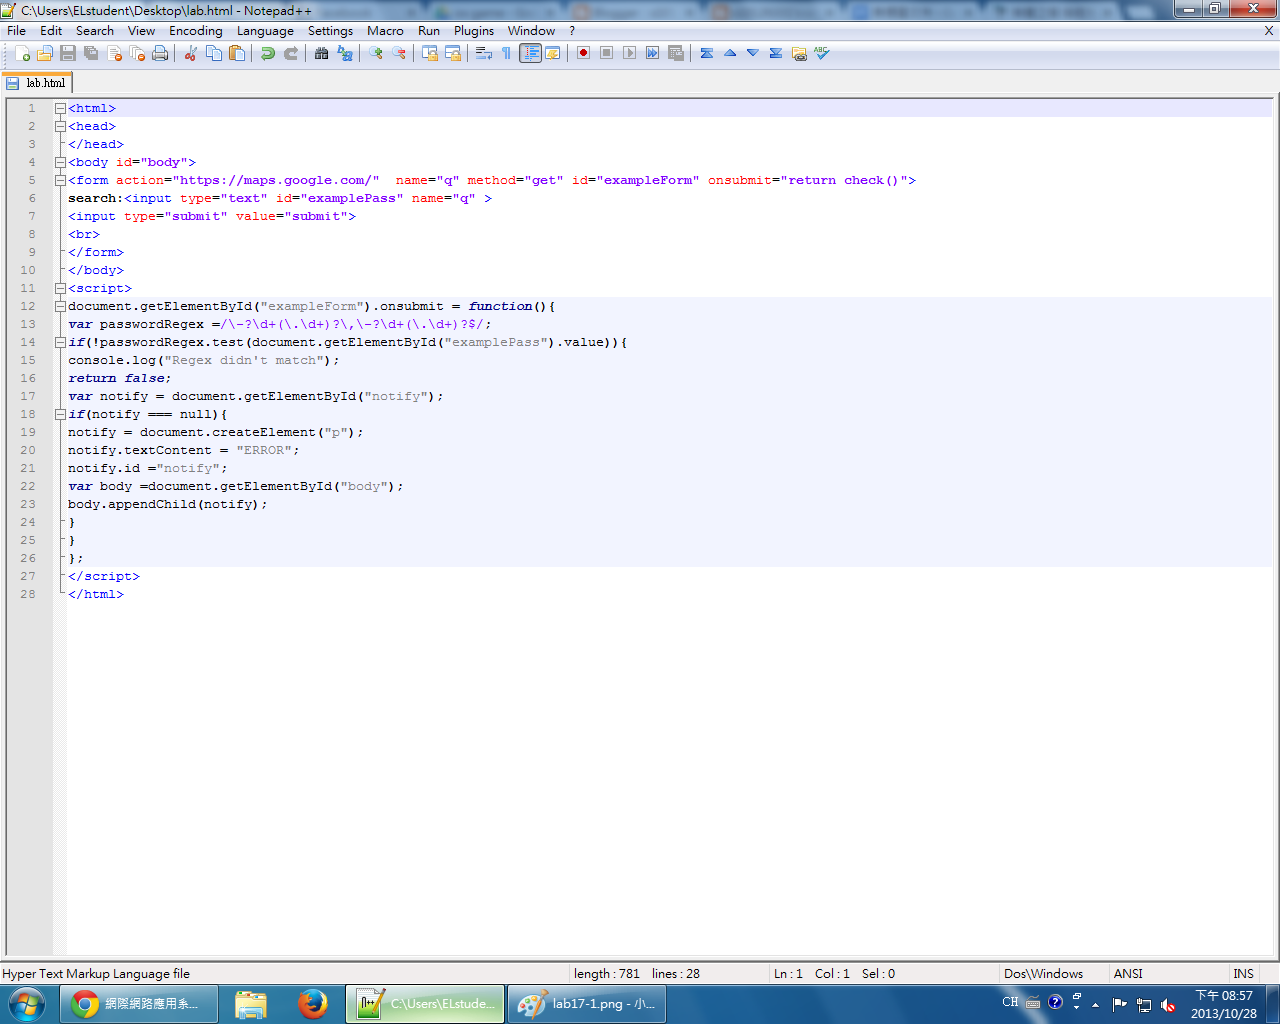Screen dimensions: 1280x1024
Task: Open the Encoding menu
Action: click(x=195, y=31)
